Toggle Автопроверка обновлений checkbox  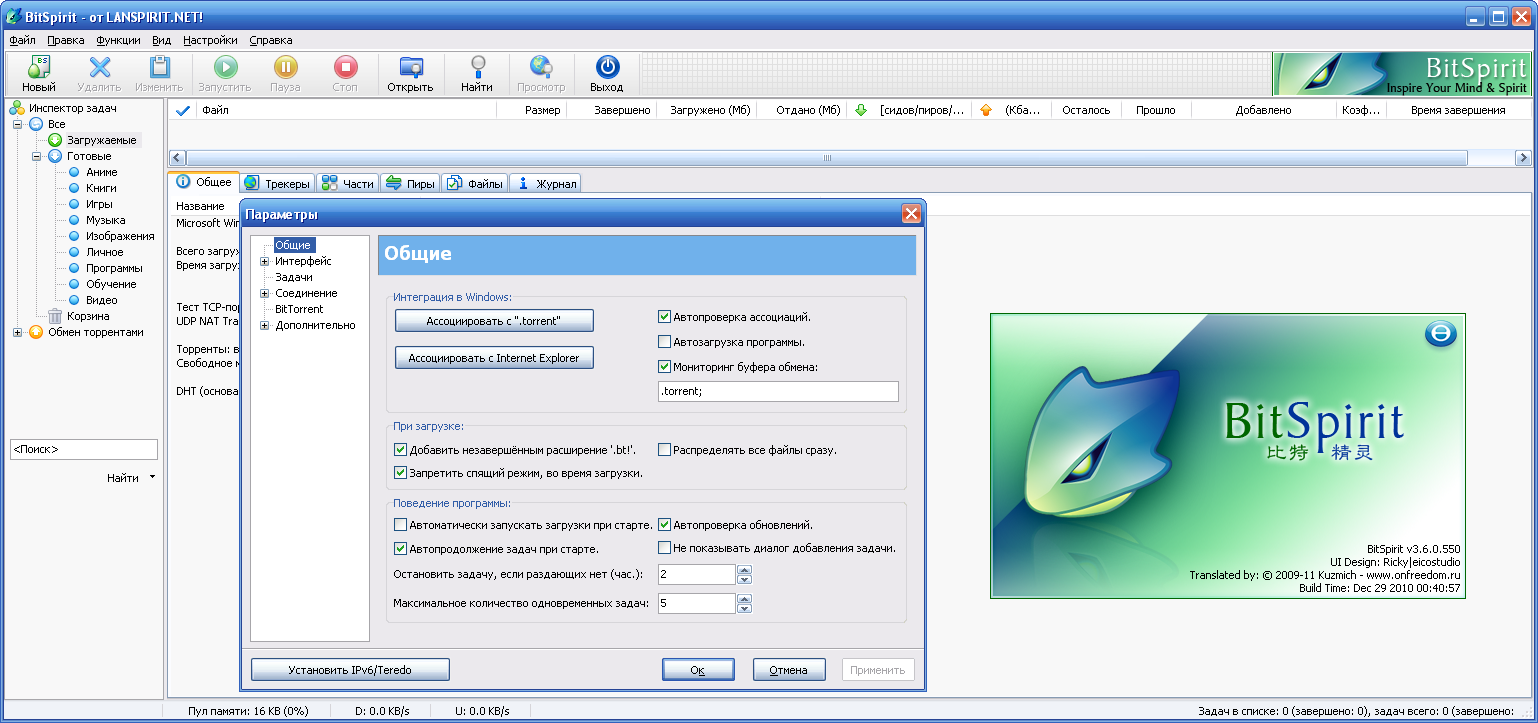[664, 524]
